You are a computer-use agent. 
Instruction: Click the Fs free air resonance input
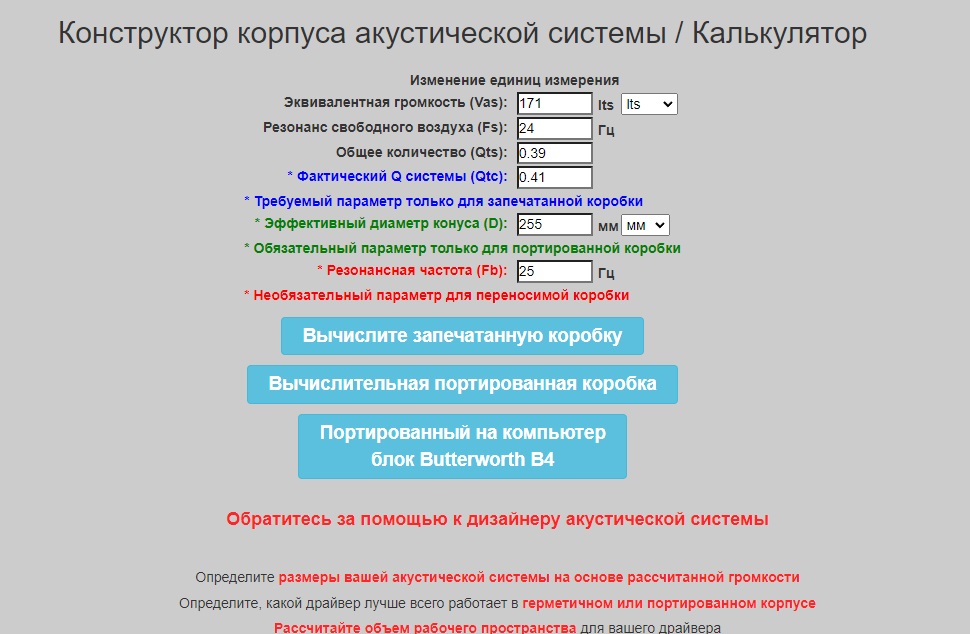(554, 128)
